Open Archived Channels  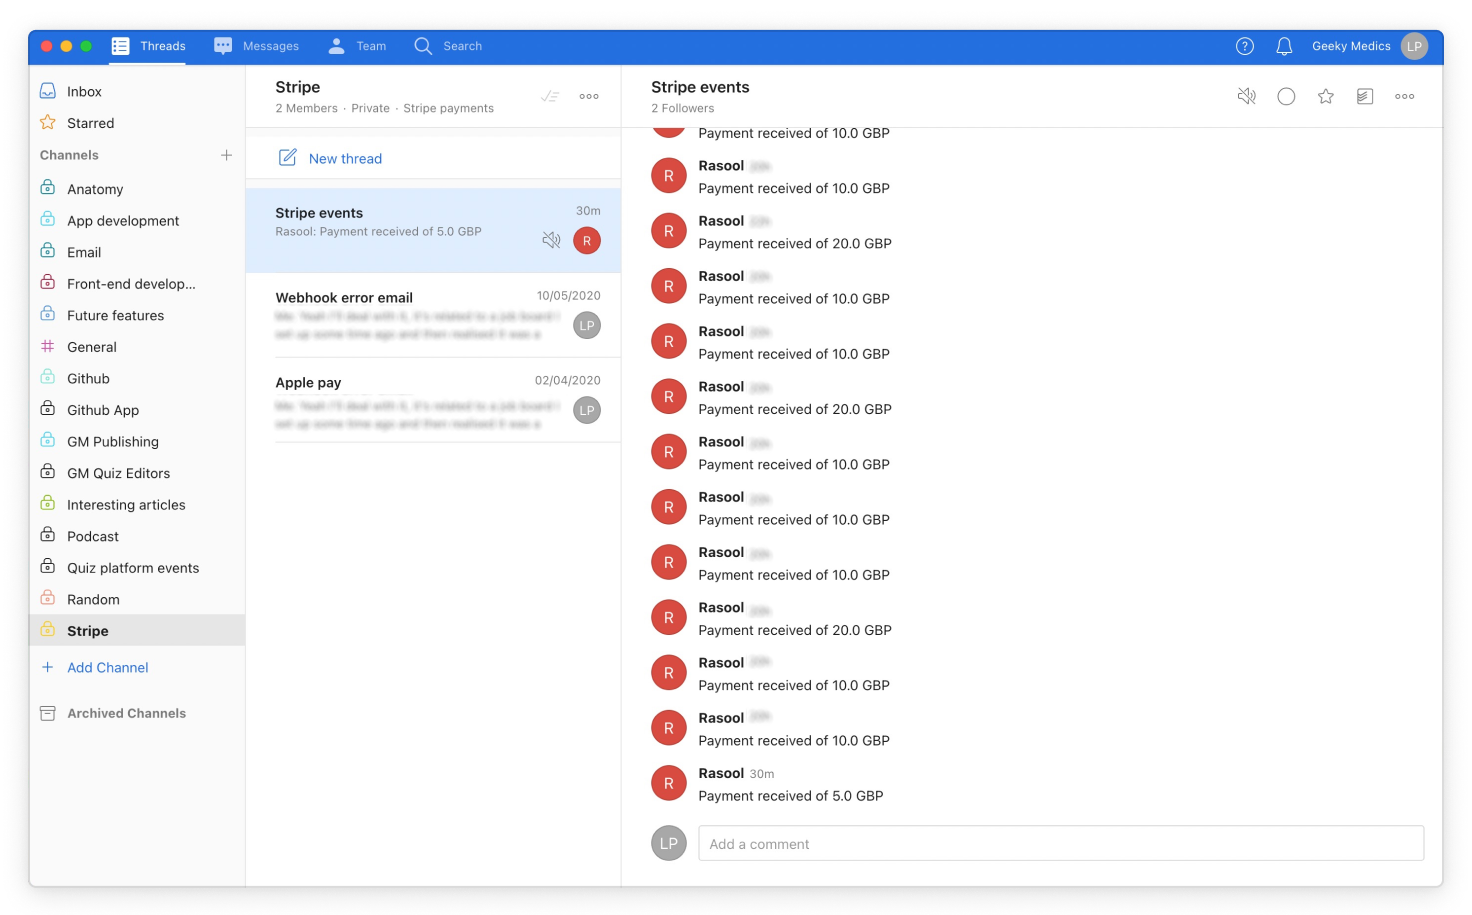[127, 713]
